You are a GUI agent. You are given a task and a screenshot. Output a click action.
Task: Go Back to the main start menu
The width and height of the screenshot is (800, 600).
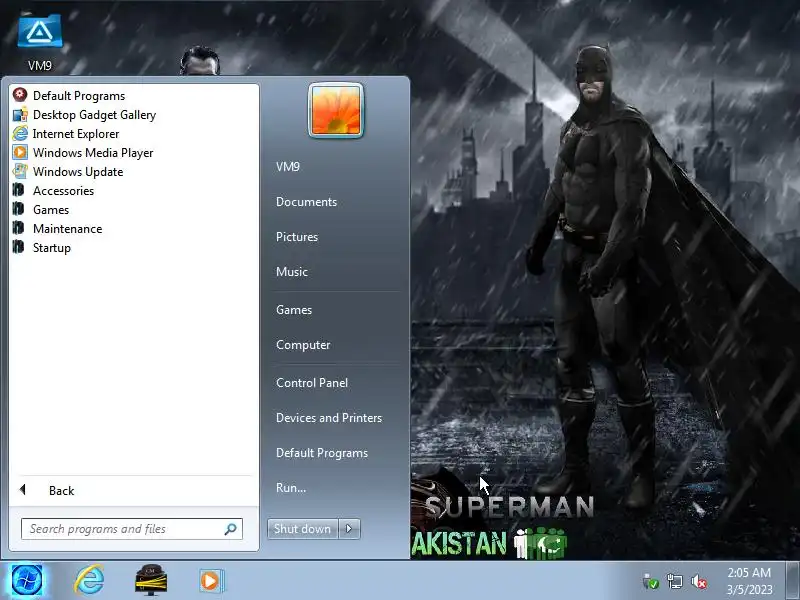133,490
